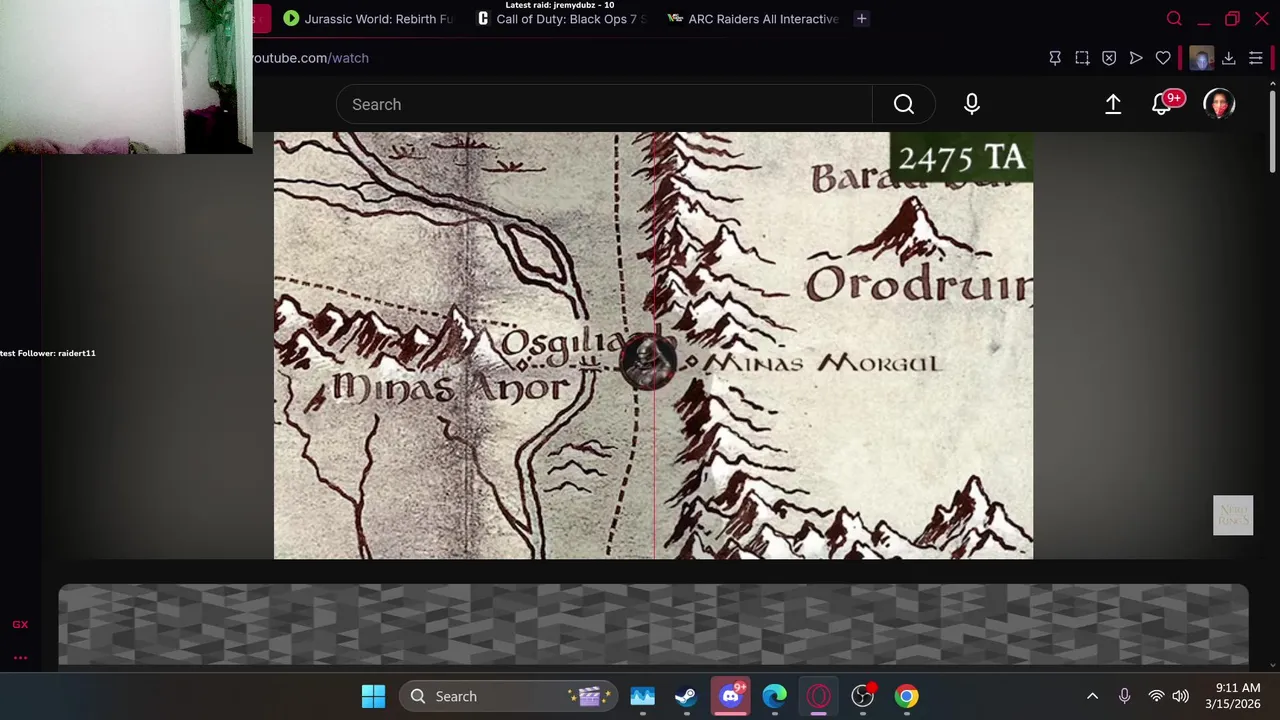Open OBS Studio from the taskbar
This screenshot has width=1280, height=720.
tap(863, 696)
